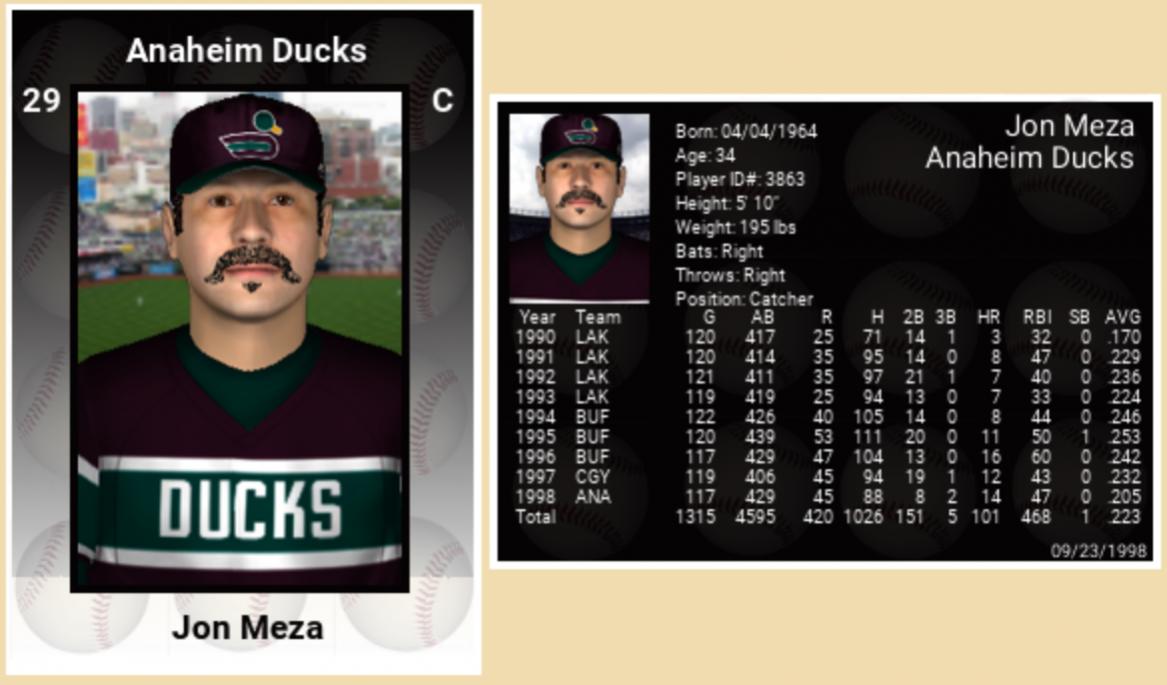Click the HR column header
1167x685 pixels.
(988, 317)
